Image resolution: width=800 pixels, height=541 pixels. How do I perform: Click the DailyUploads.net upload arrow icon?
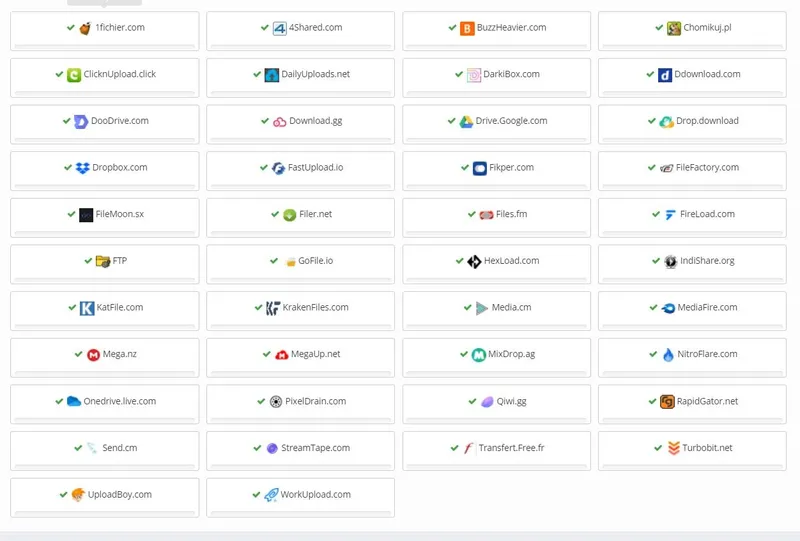point(271,75)
